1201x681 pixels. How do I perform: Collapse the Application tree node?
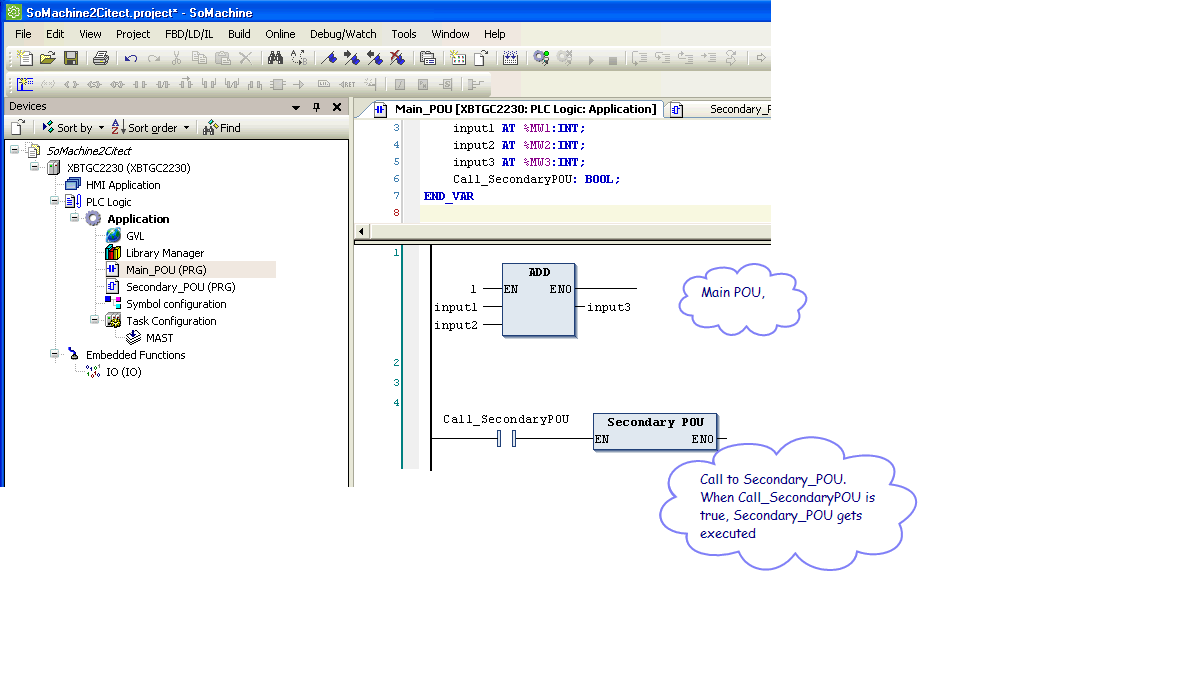[x=74, y=219]
